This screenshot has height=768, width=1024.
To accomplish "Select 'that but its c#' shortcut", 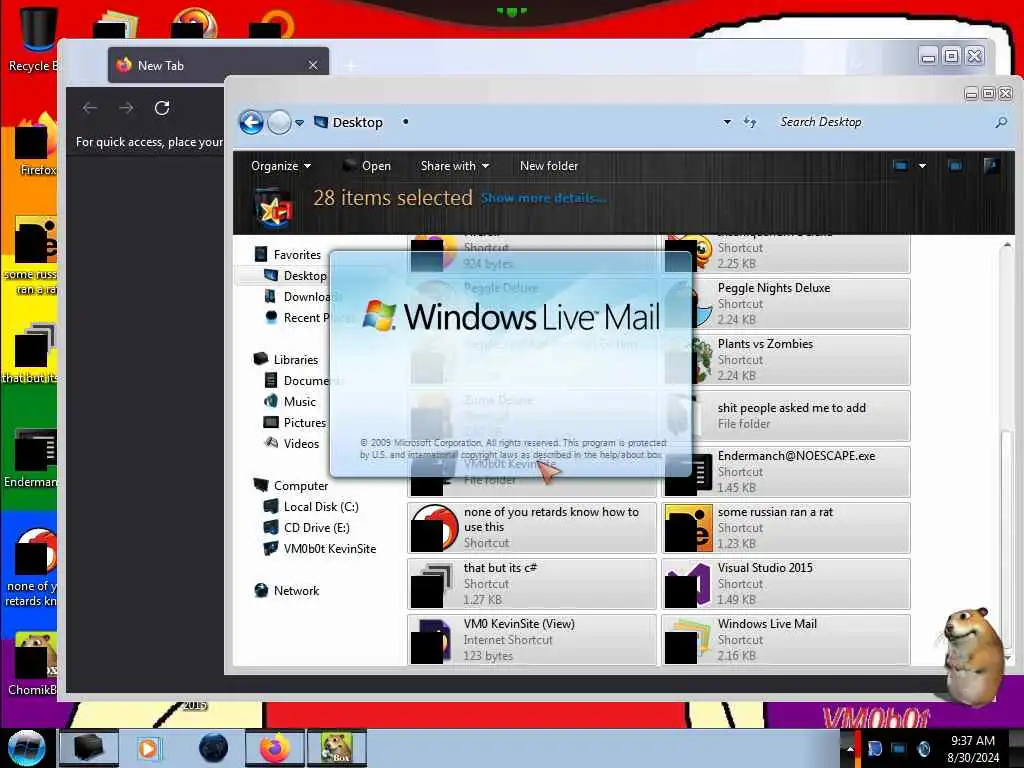I will click(532, 584).
